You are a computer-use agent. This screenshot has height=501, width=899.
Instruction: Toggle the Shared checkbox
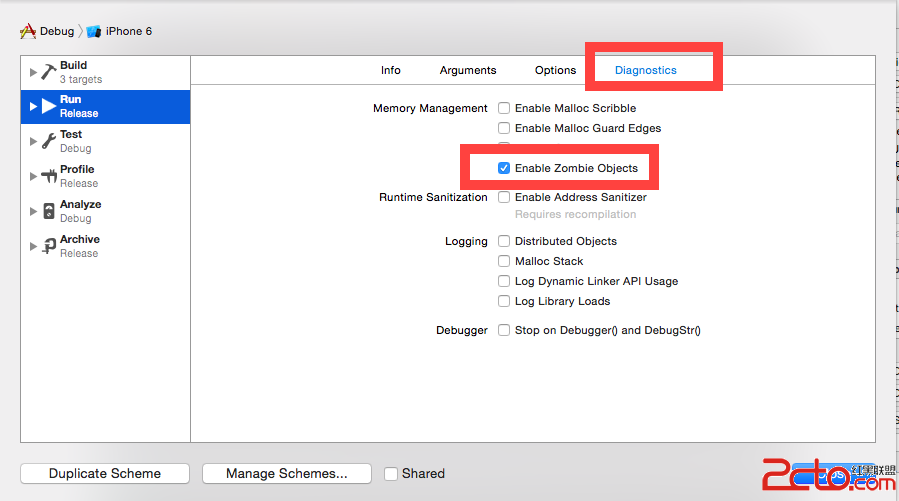point(391,474)
